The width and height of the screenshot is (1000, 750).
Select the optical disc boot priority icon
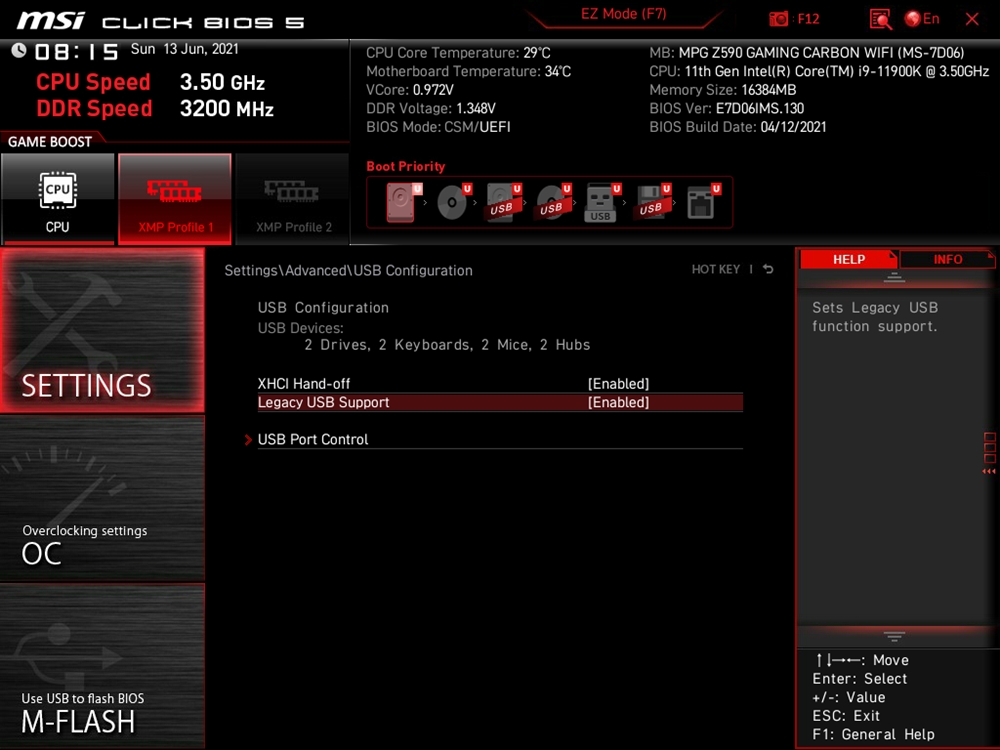point(453,202)
